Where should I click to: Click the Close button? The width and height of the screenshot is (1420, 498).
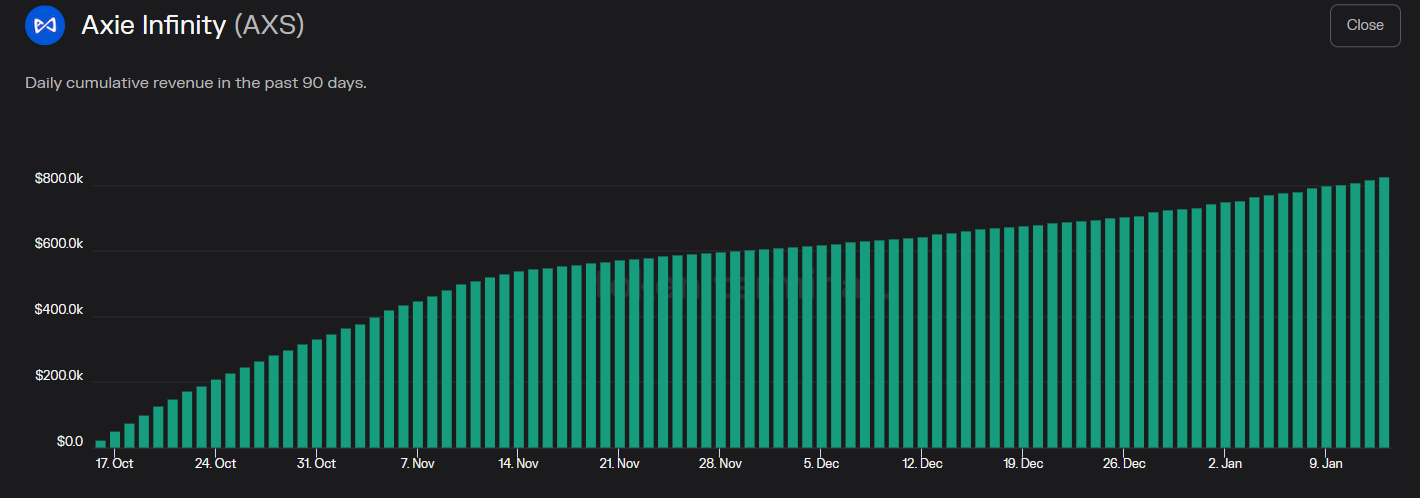(x=1365, y=25)
